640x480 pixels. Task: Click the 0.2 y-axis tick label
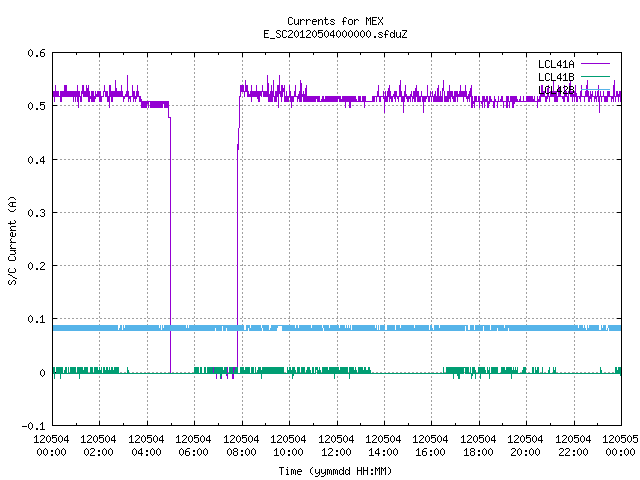pyautogui.click(x=36, y=266)
